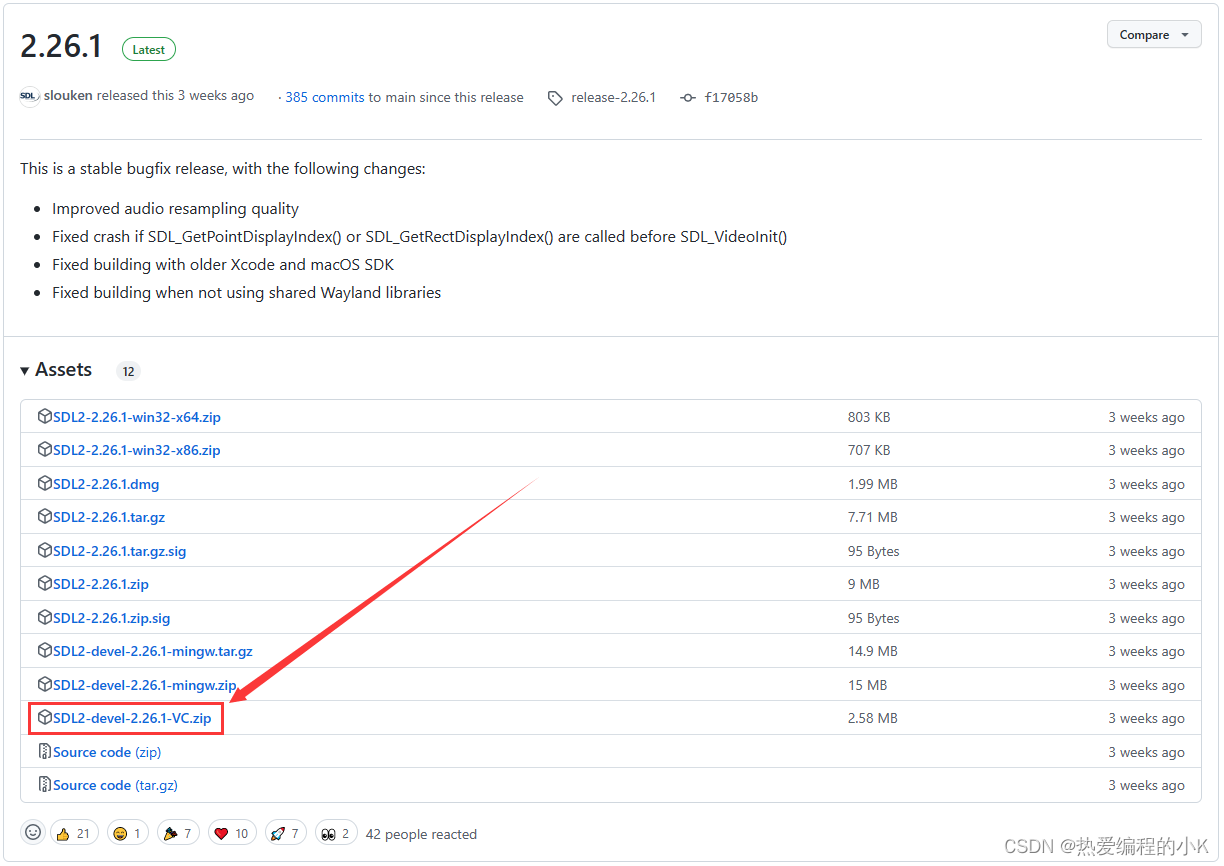Click package icon beside SDL2-devel-2.26.1-VC.zip
The image size is (1224, 866).
pyautogui.click(x=44, y=717)
